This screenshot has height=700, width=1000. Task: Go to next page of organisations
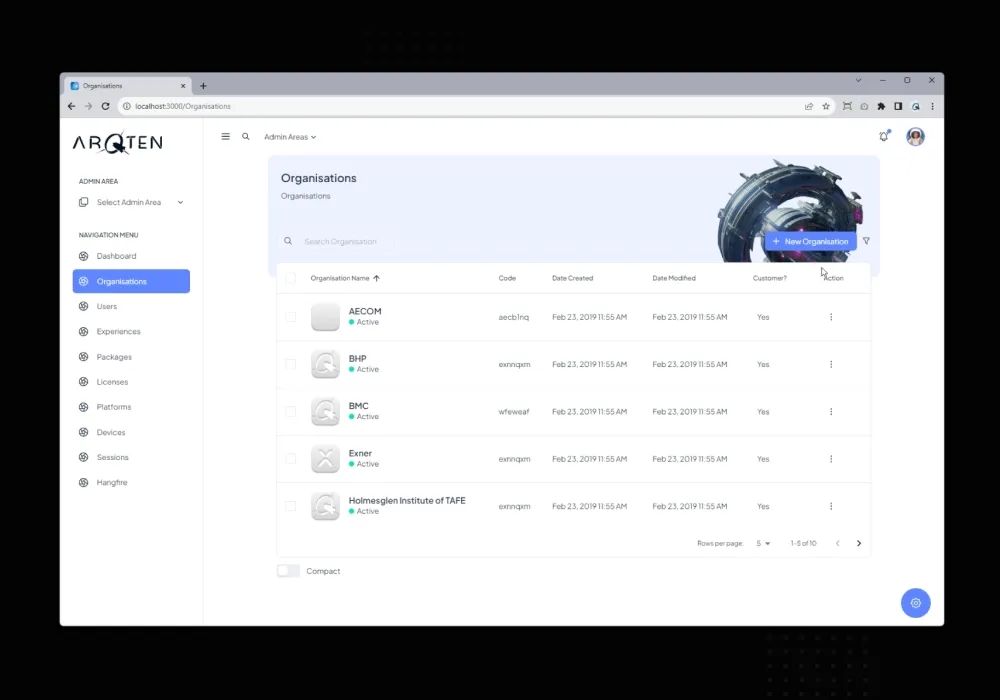tap(859, 543)
